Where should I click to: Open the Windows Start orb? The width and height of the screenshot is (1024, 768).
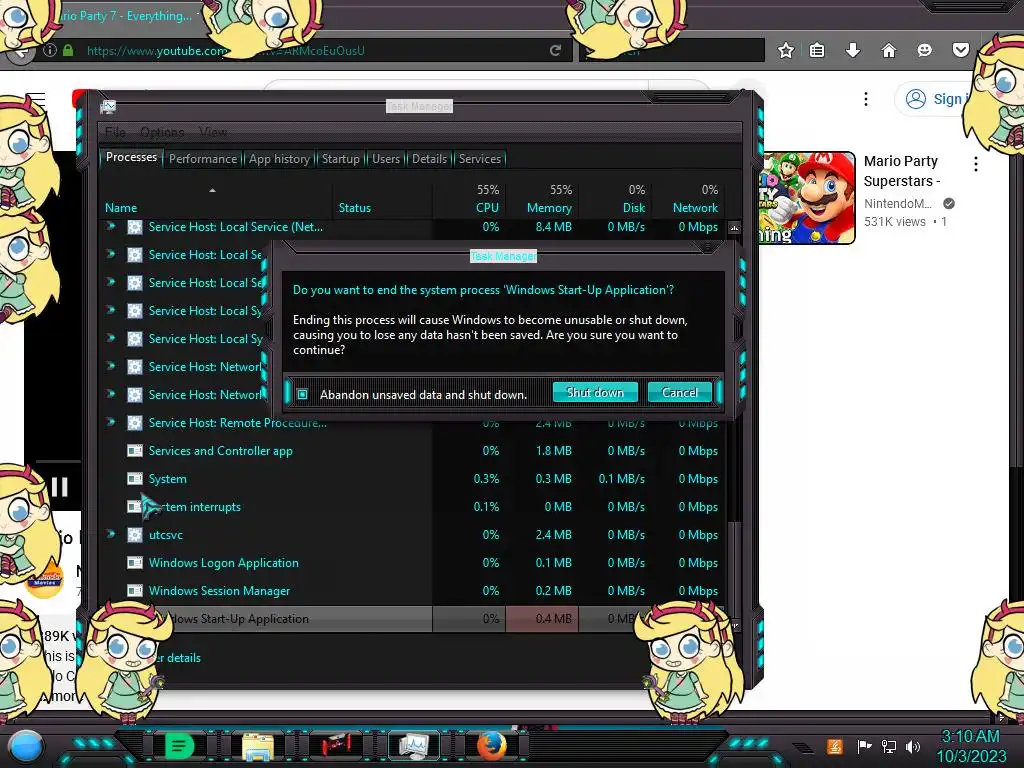click(26, 746)
